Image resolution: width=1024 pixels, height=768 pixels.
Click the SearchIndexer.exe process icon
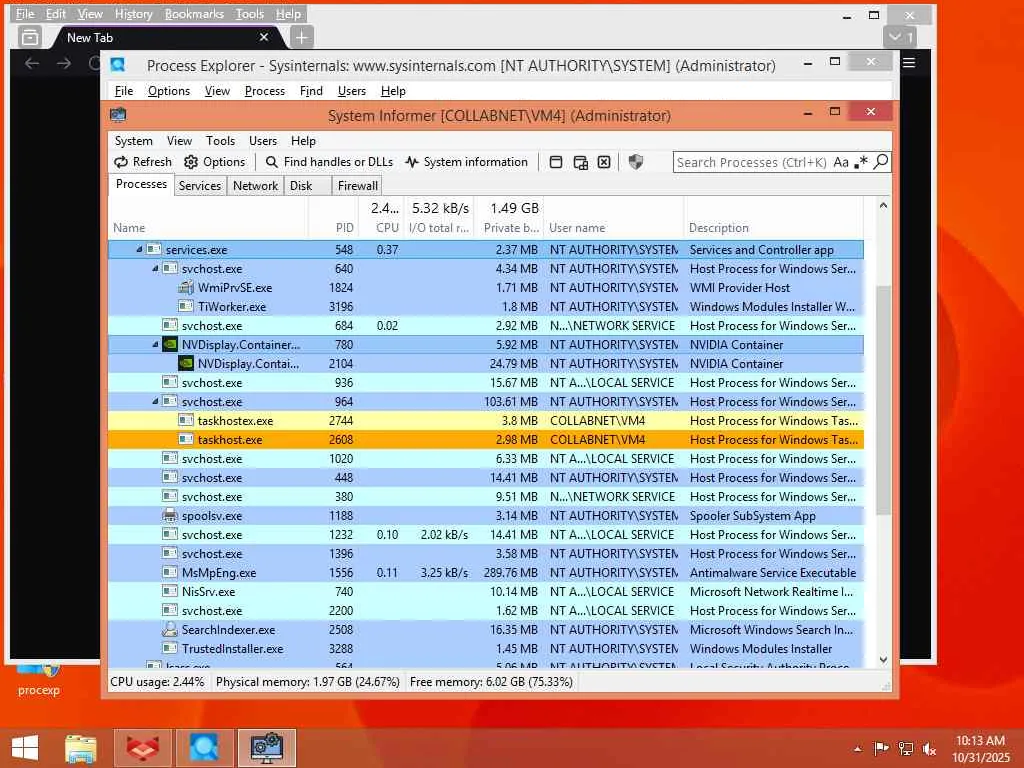(x=170, y=630)
